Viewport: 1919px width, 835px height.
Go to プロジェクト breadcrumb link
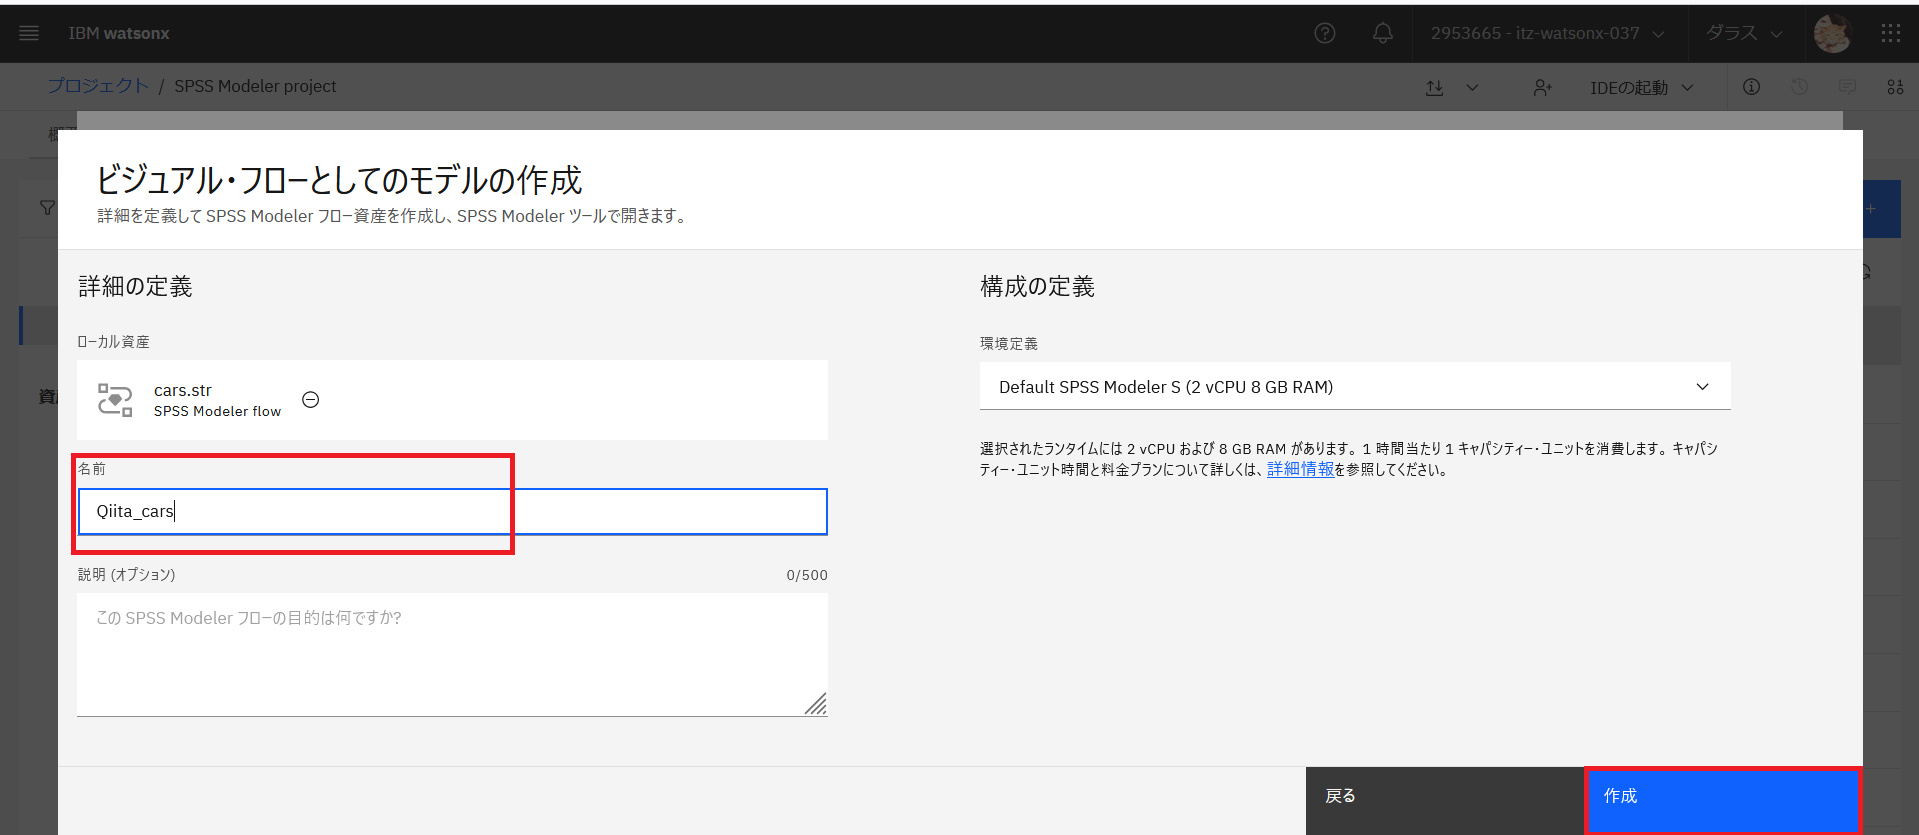[98, 86]
